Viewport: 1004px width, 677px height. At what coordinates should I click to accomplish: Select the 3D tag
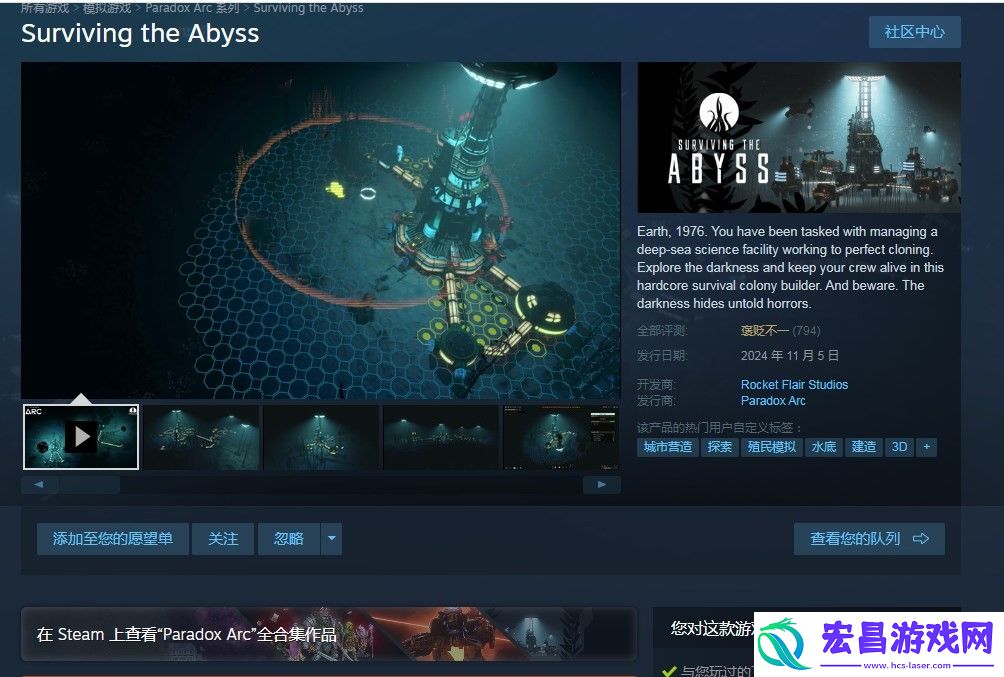click(x=899, y=447)
